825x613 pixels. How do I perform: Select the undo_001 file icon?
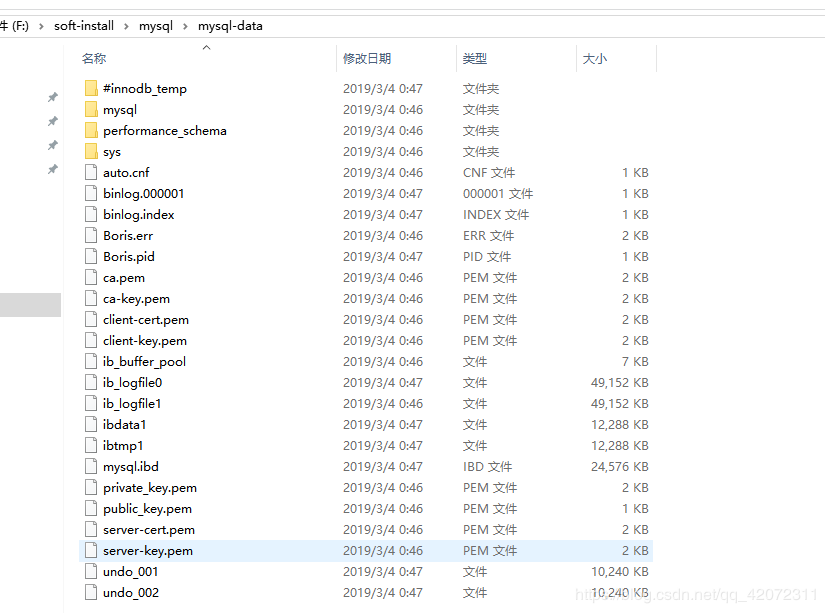click(x=91, y=572)
